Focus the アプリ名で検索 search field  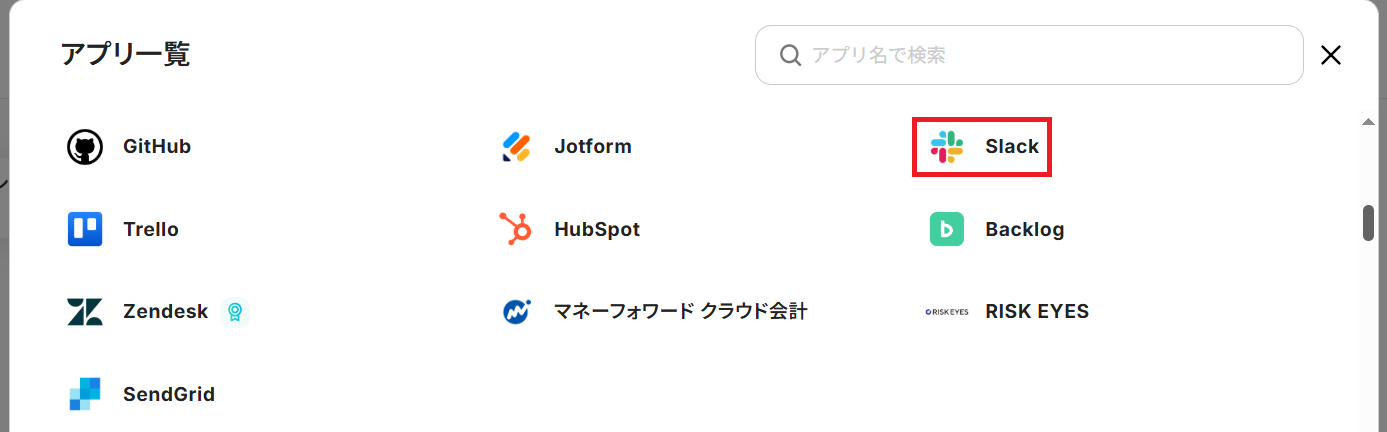click(x=1040, y=55)
